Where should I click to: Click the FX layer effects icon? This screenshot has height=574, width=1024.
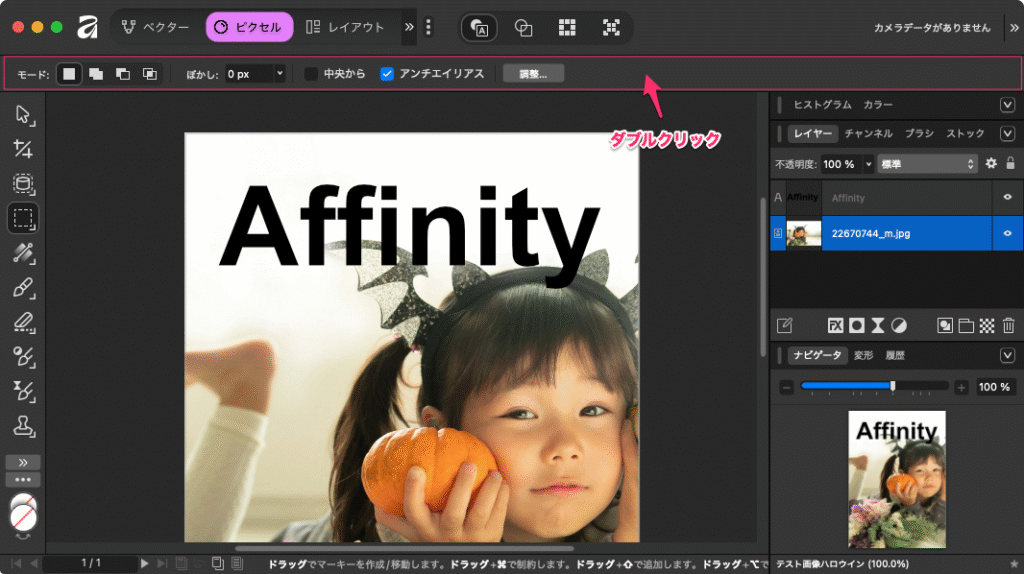click(x=835, y=325)
